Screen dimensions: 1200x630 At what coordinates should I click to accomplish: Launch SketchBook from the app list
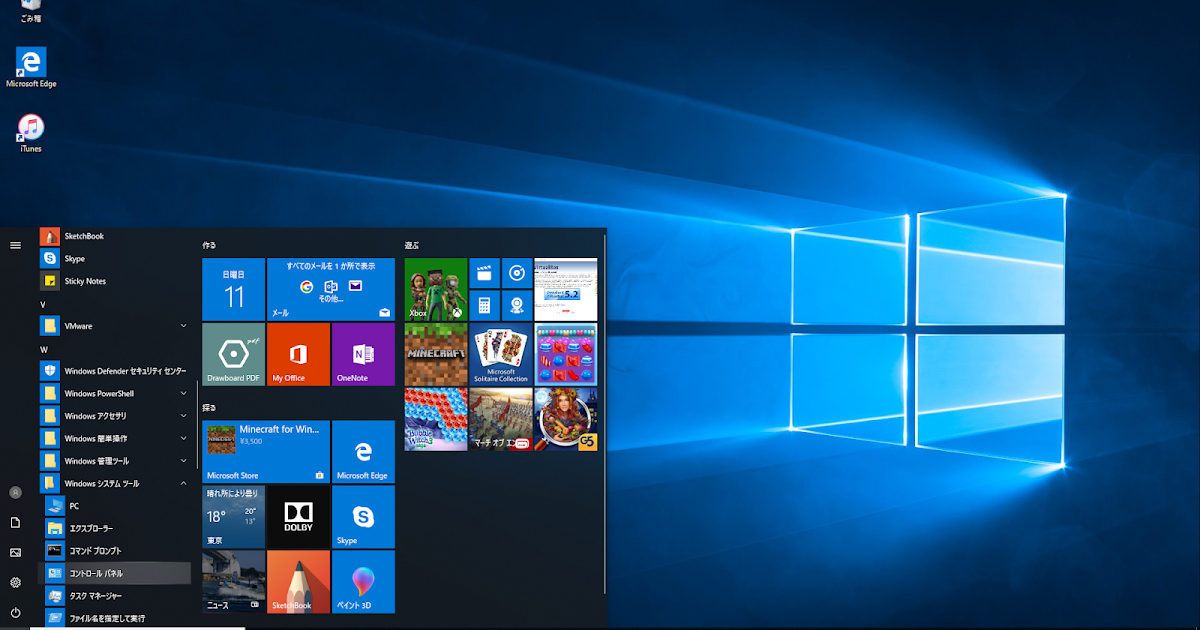pyautogui.click(x=114, y=236)
